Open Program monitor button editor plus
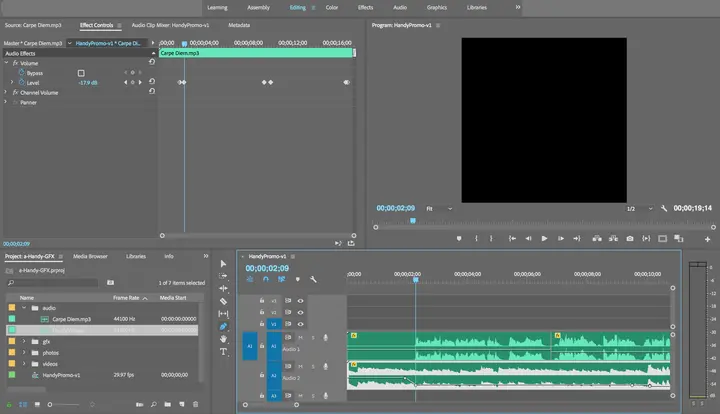Image resolution: width=720 pixels, height=414 pixels. tap(708, 239)
